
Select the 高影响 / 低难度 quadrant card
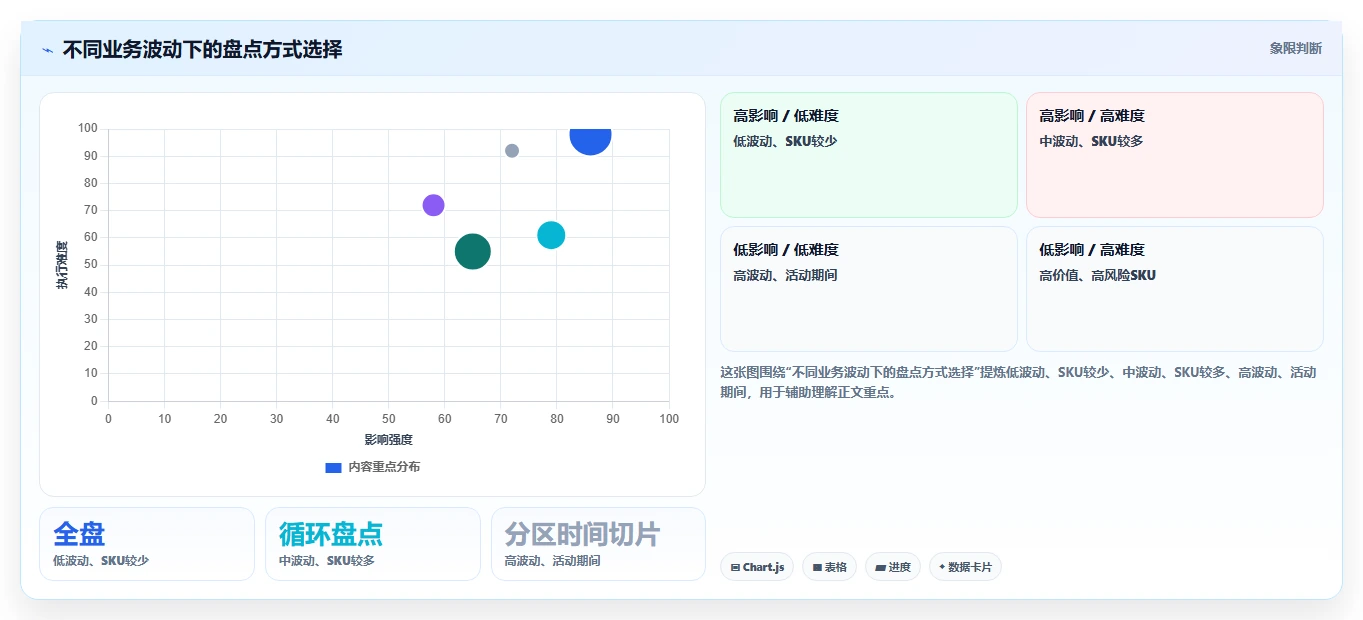pyautogui.click(x=869, y=155)
